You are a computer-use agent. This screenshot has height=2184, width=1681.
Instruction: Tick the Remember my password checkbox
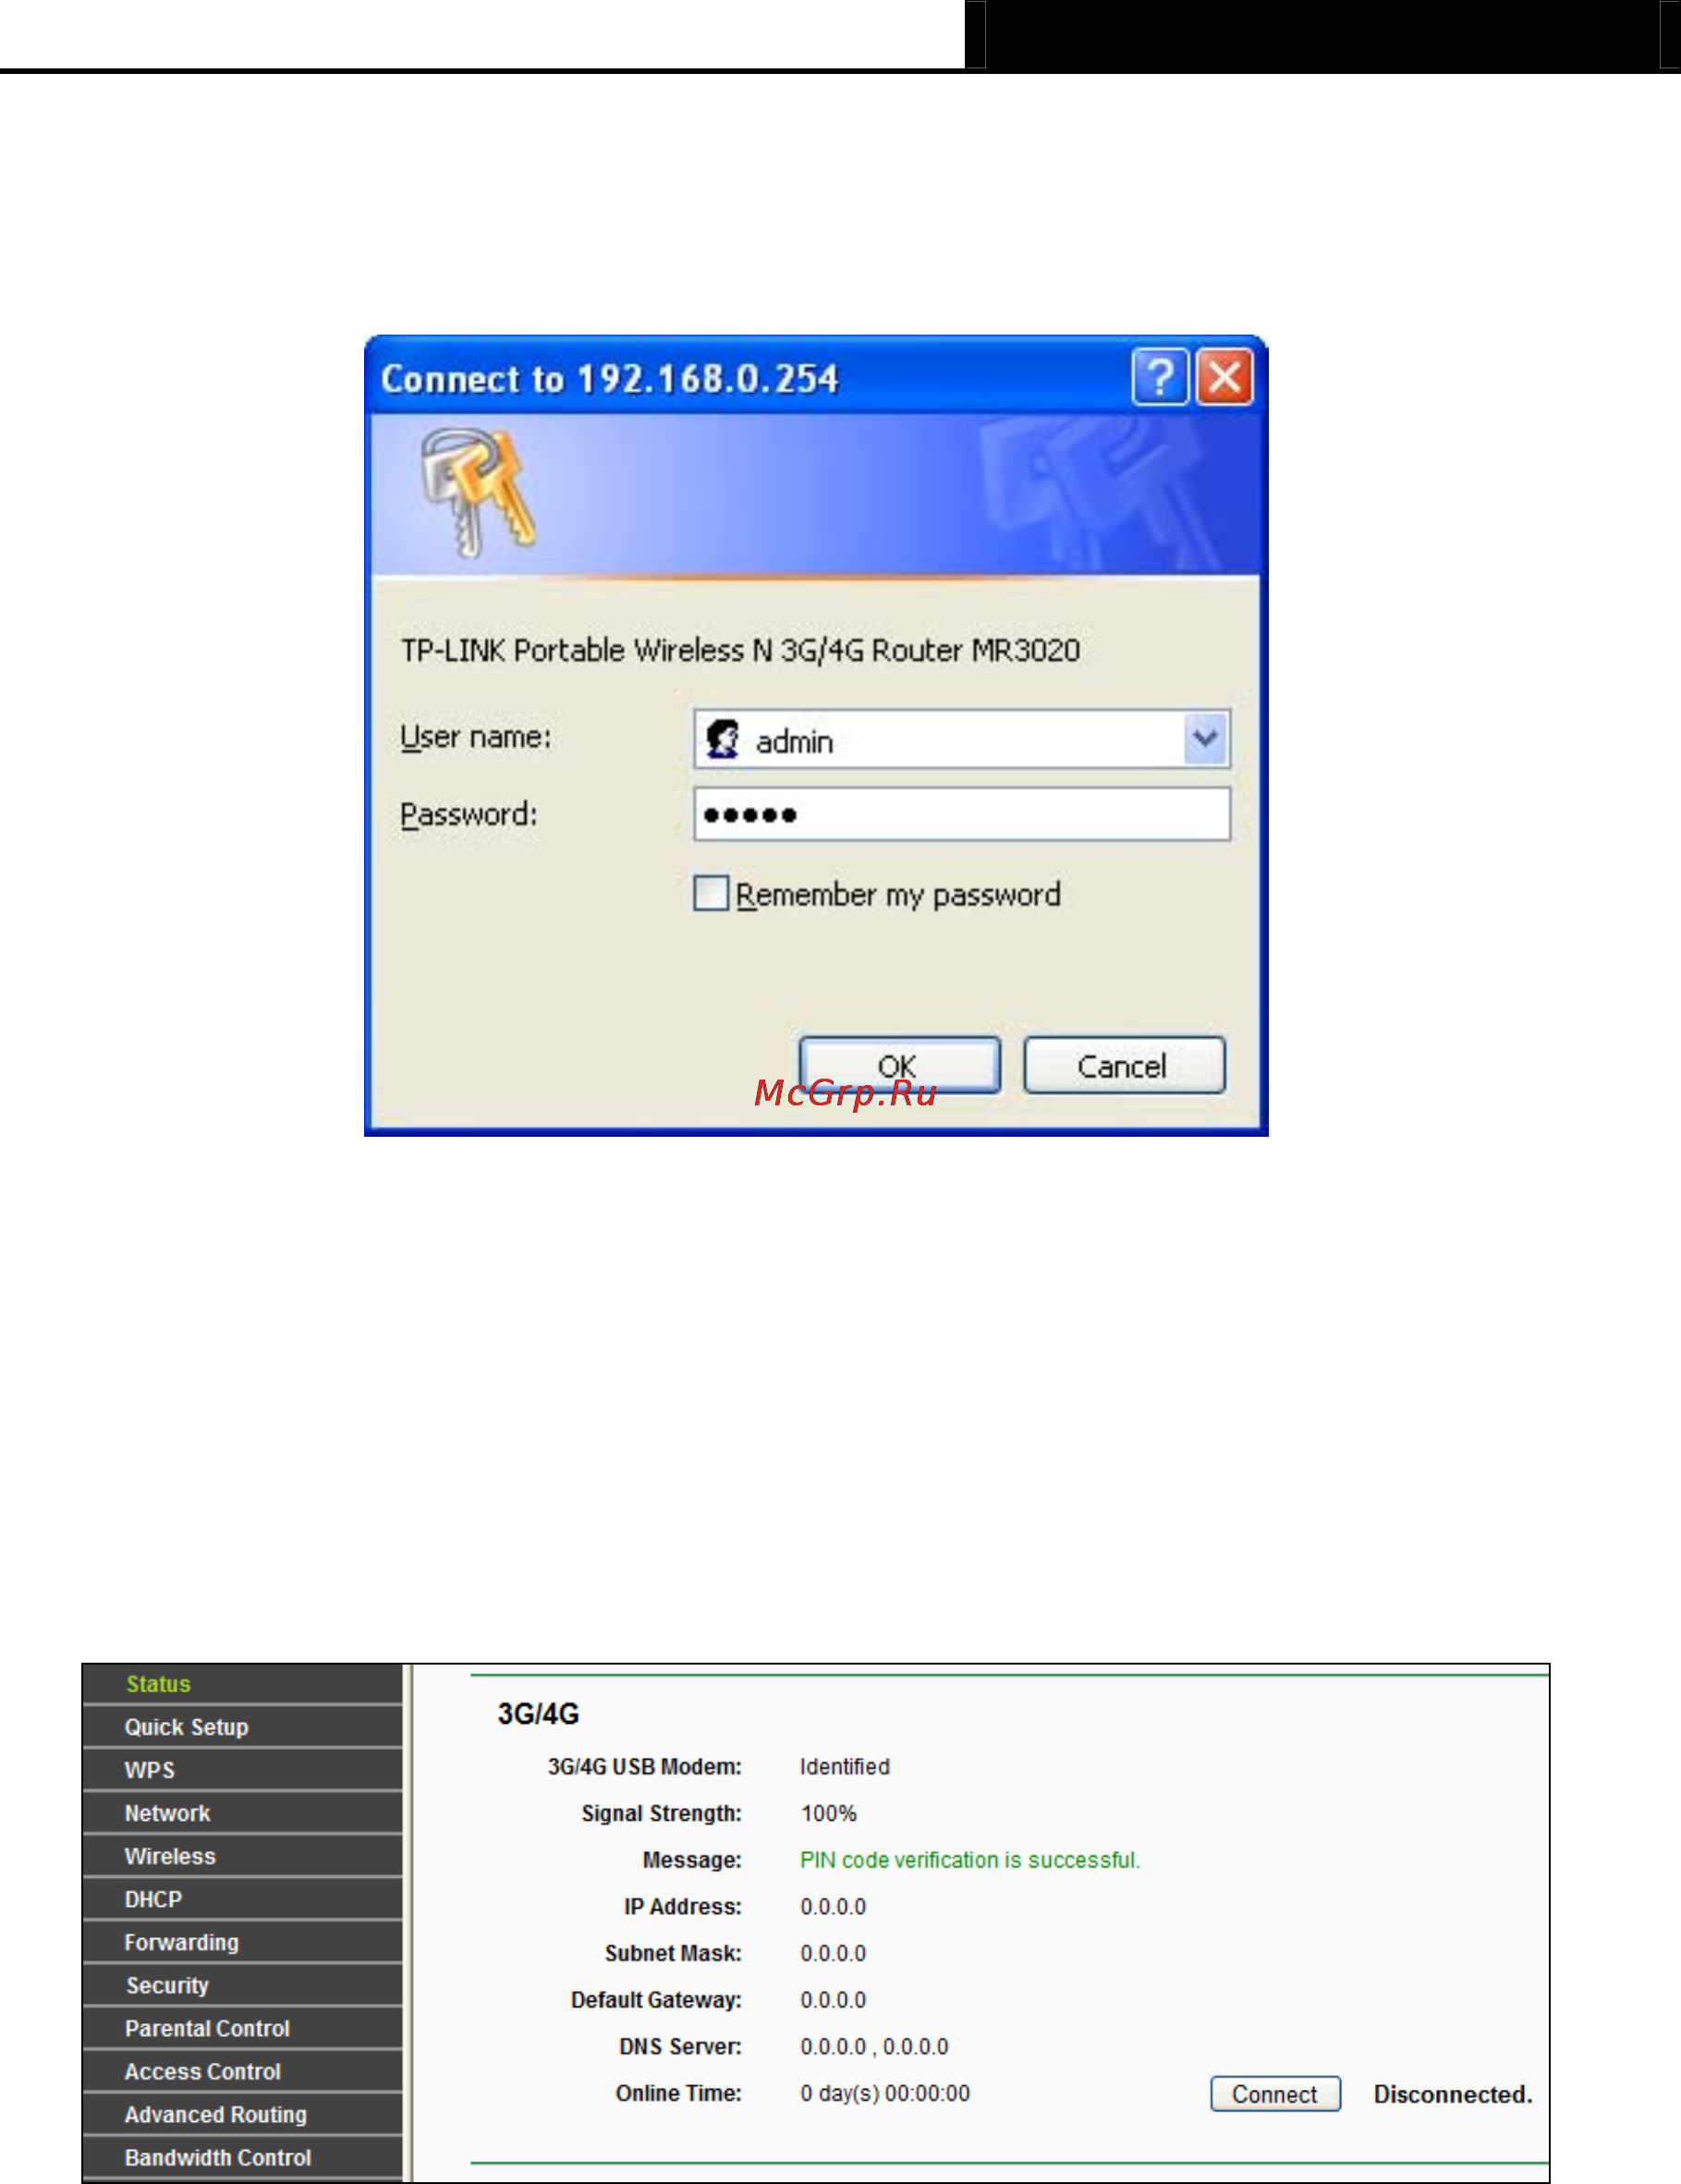[x=711, y=893]
